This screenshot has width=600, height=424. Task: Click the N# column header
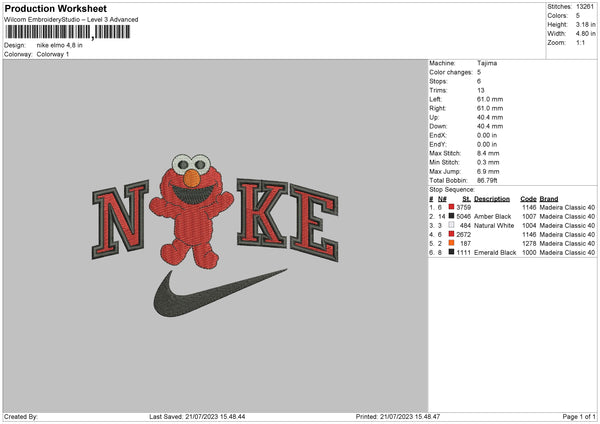click(x=442, y=199)
